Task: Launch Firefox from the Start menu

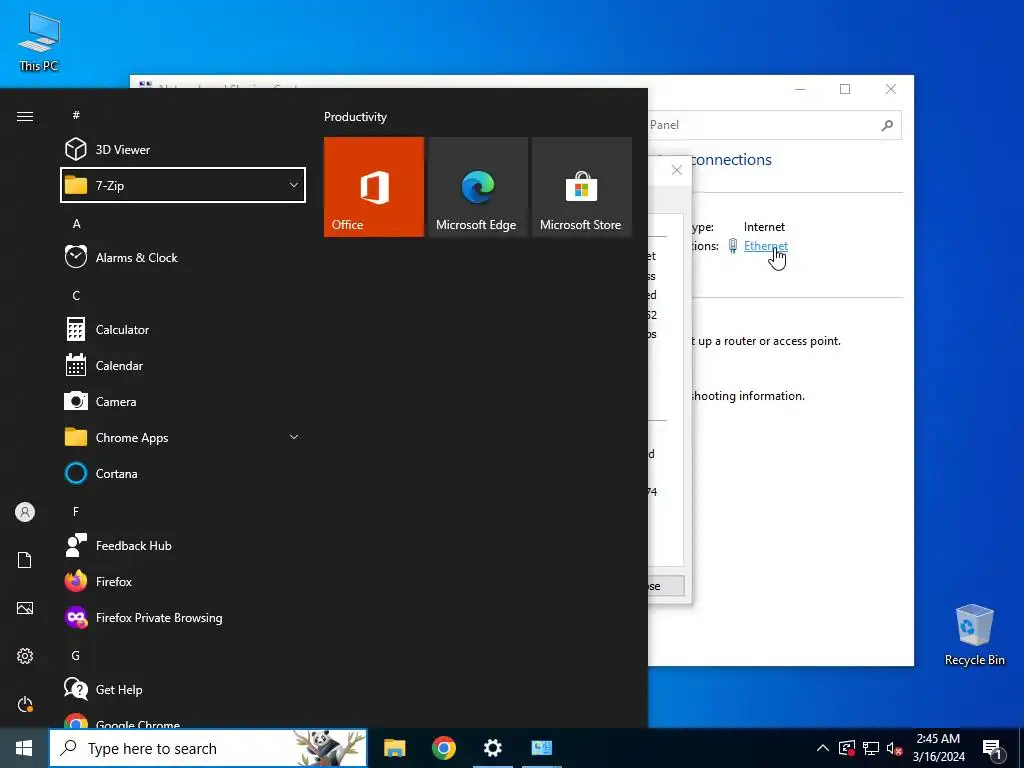Action: point(183,581)
